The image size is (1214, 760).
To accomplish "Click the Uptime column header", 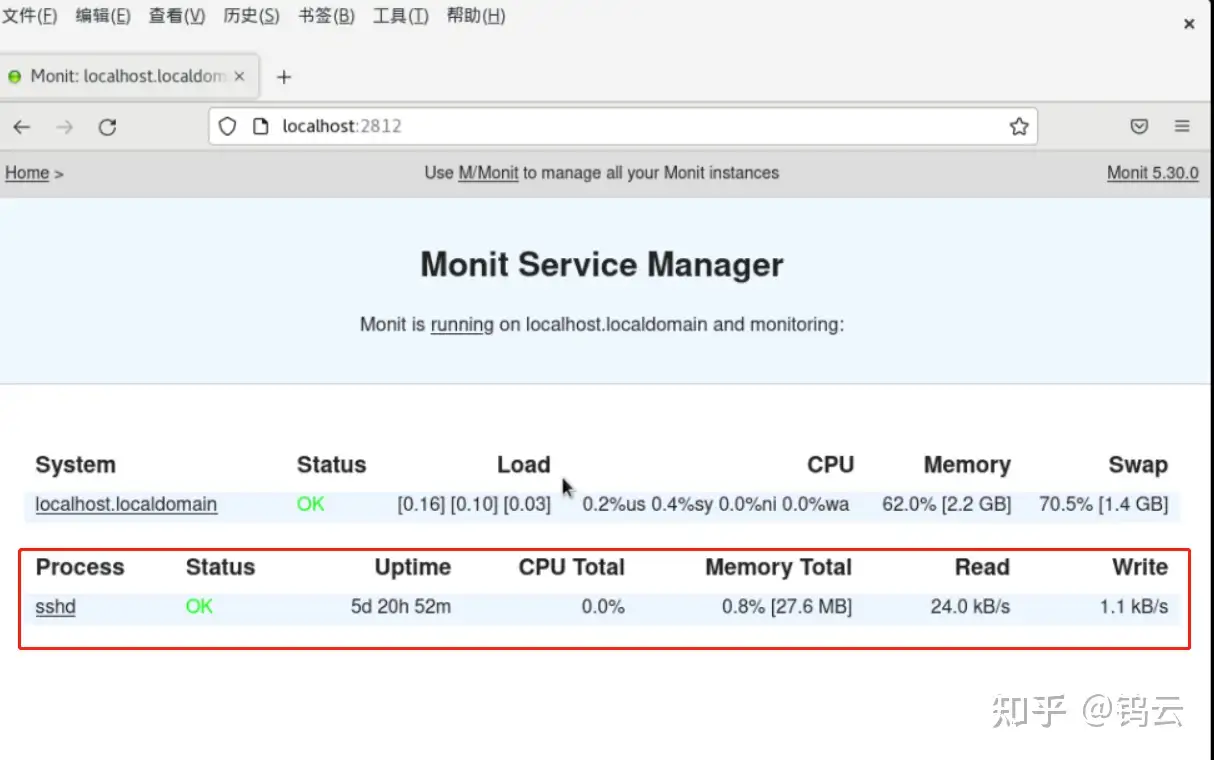I will click(x=413, y=568).
